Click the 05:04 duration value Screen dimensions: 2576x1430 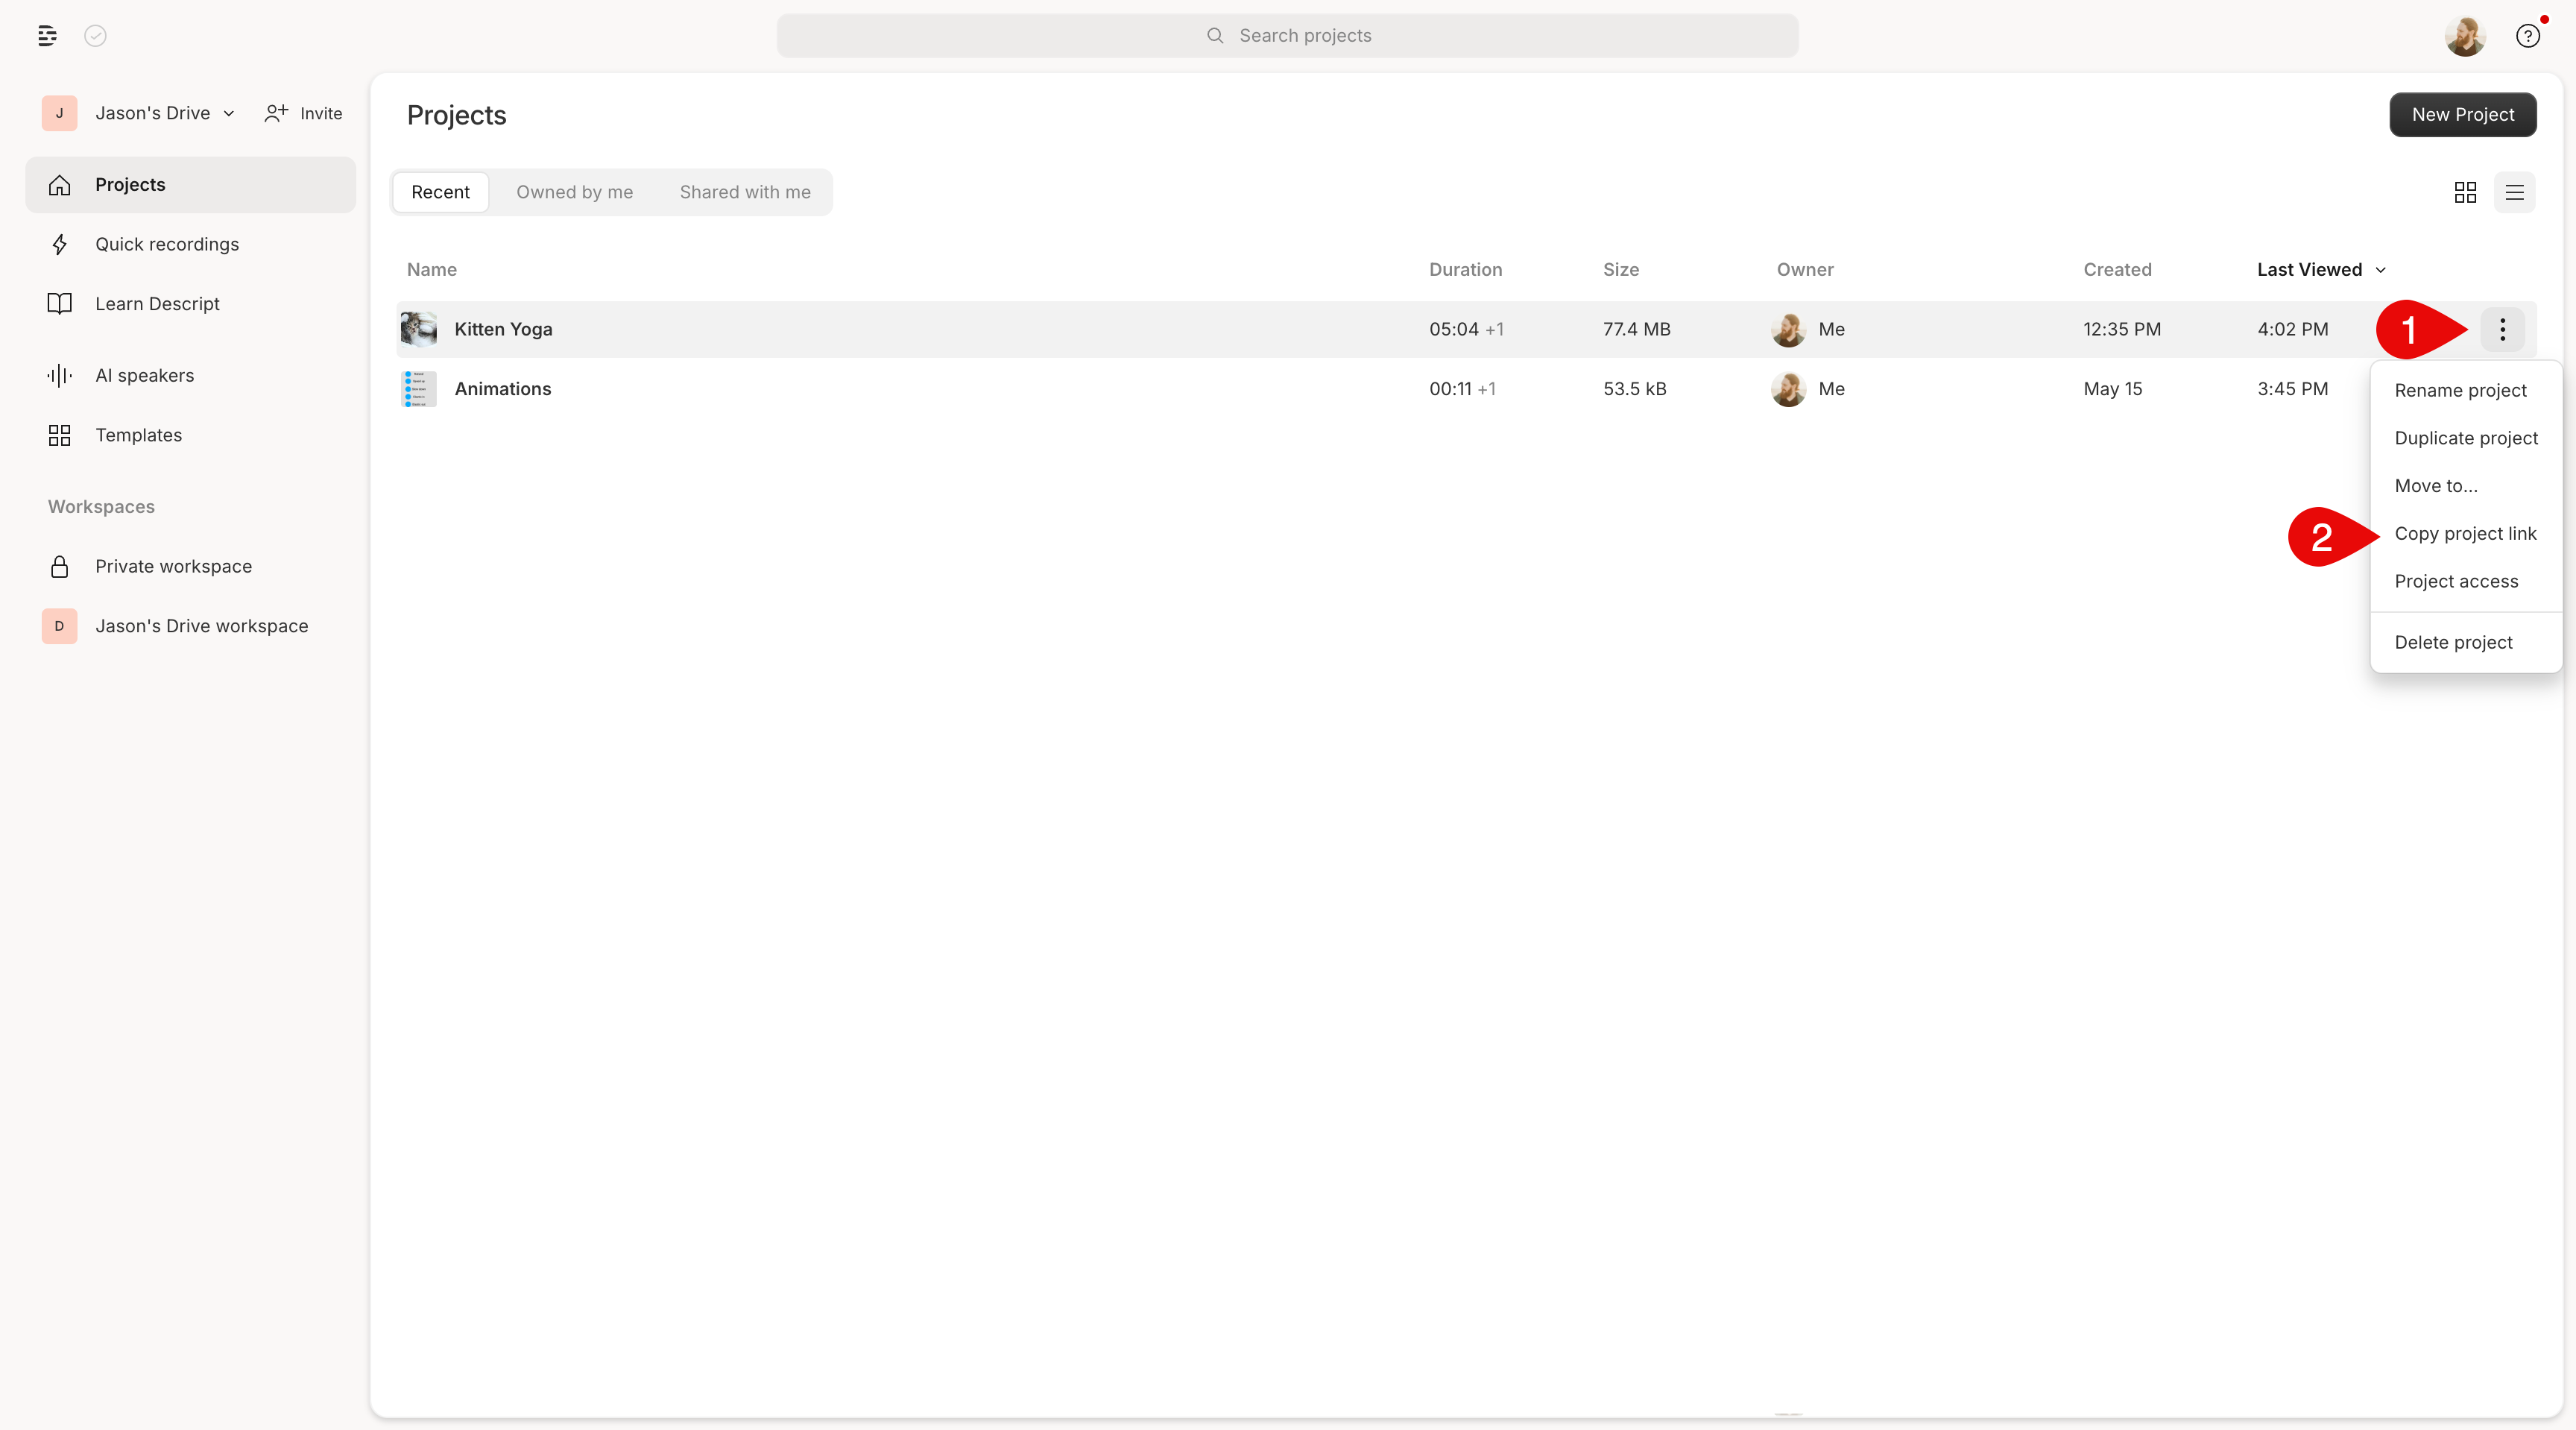[x=1454, y=330]
